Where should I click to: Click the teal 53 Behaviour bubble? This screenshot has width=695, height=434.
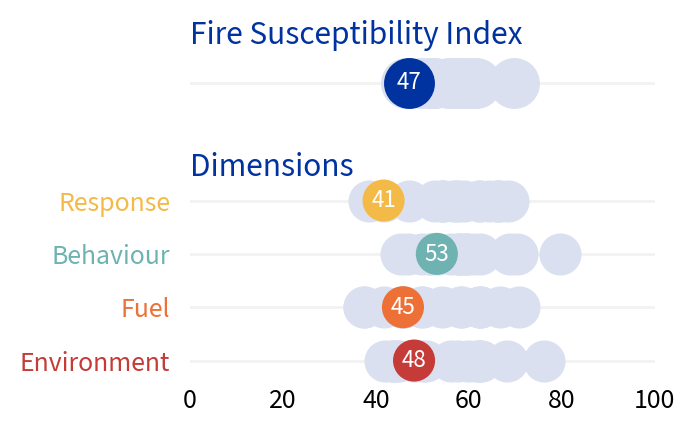point(436,254)
